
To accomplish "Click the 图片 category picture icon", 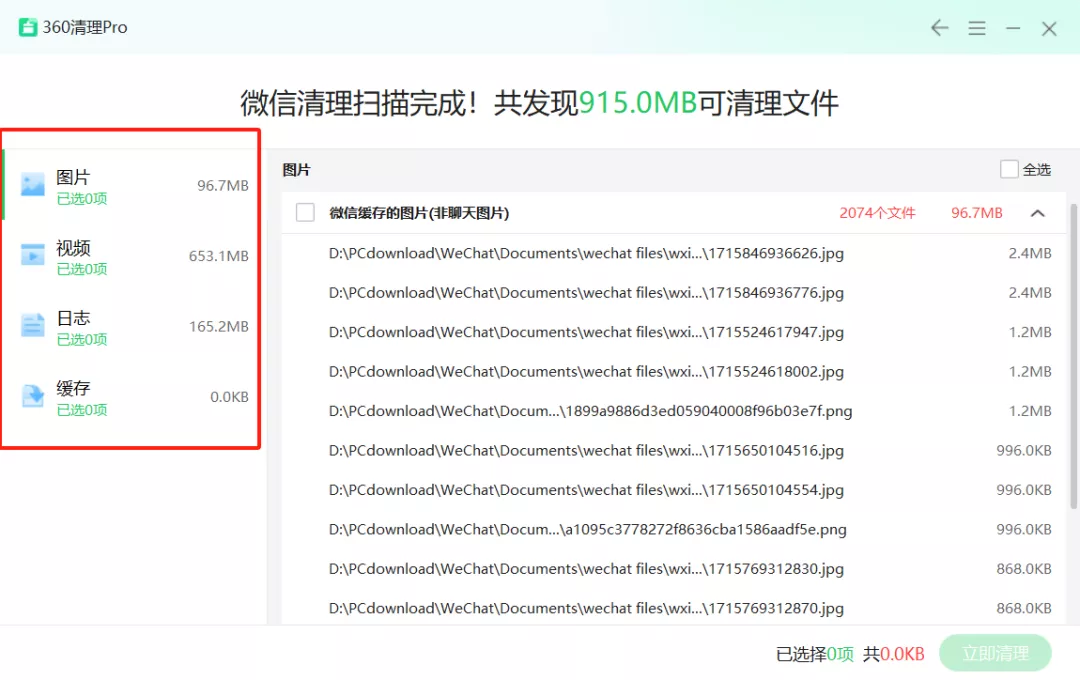I will tap(32, 185).
